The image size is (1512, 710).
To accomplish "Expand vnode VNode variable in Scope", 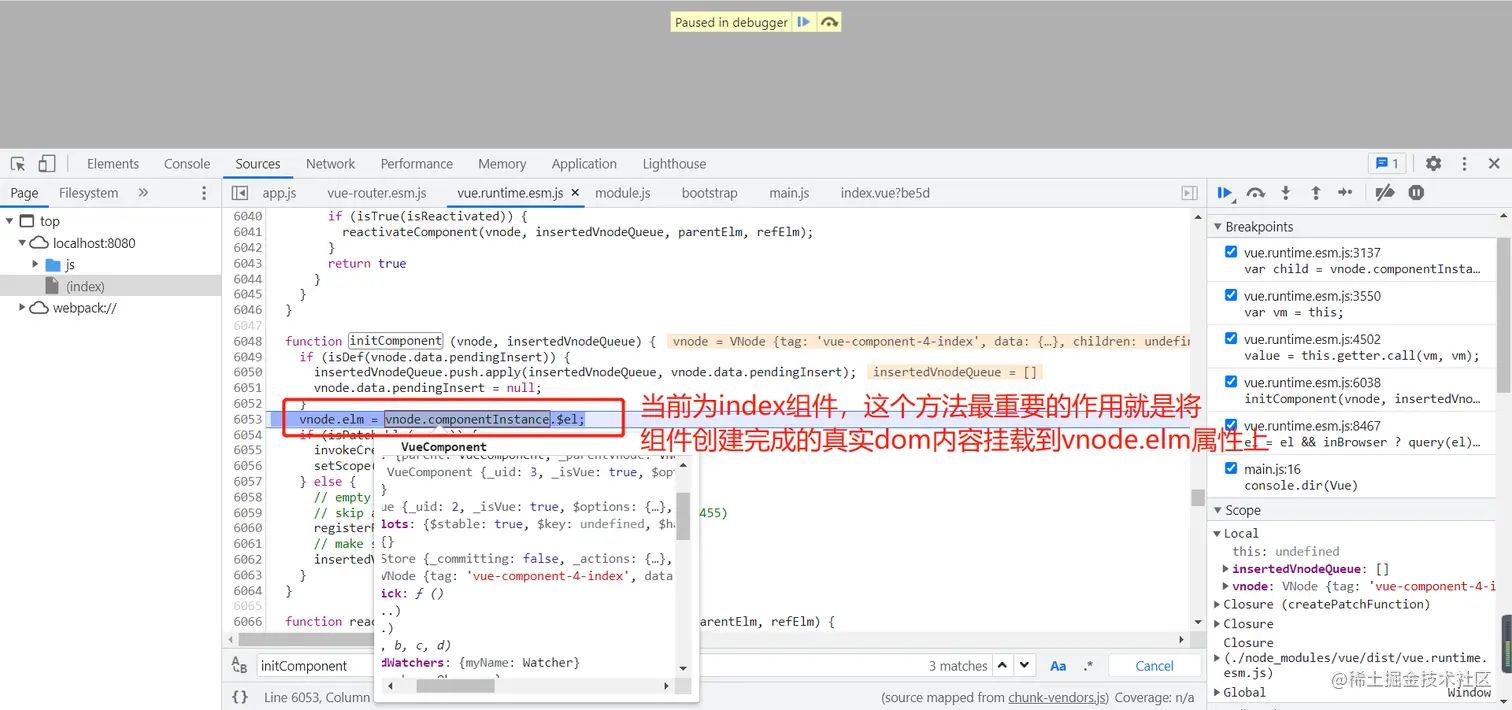I will tap(1227, 586).
